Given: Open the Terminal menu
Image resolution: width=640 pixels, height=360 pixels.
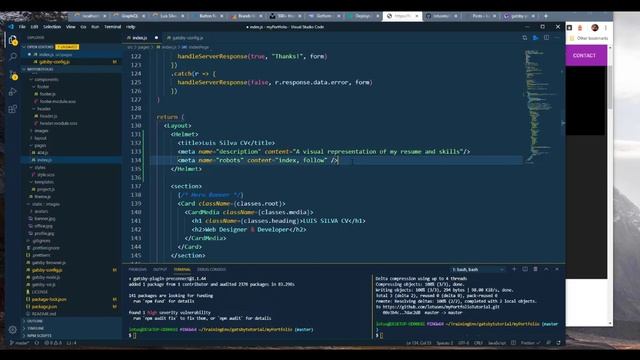Looking at the screenshot, I should 113,27.
